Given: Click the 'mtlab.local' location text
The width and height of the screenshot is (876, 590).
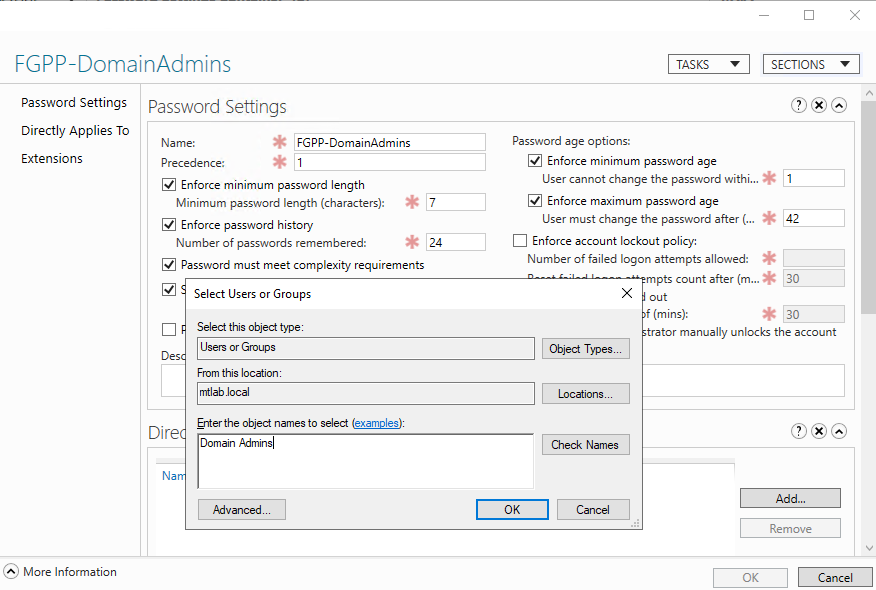Looking at the screenshot, I should [225, 392].
